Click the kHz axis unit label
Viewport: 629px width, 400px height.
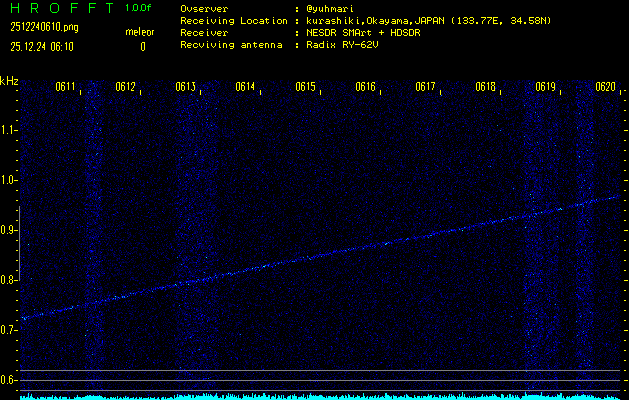(9, 80)
